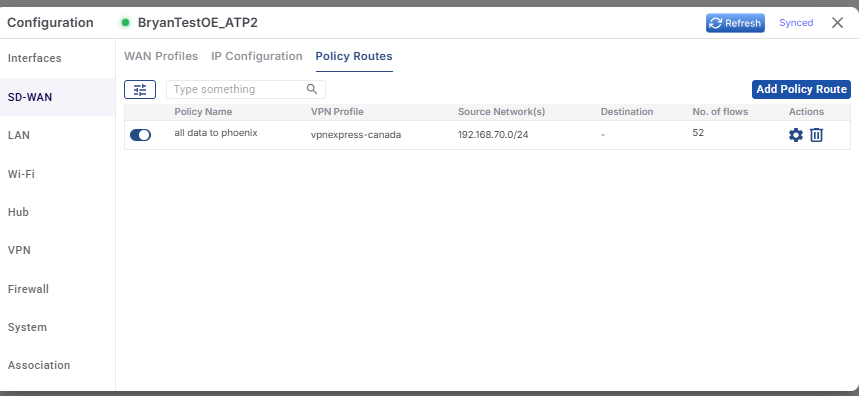Select the Policy Routes tab
Screen dimensions: 859x396
click(354, 56)
